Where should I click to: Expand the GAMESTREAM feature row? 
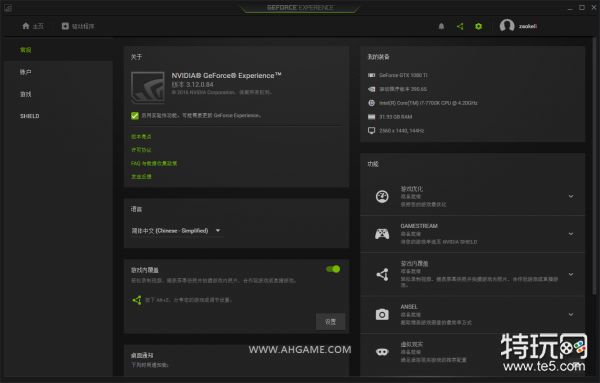tap(571, 234)
